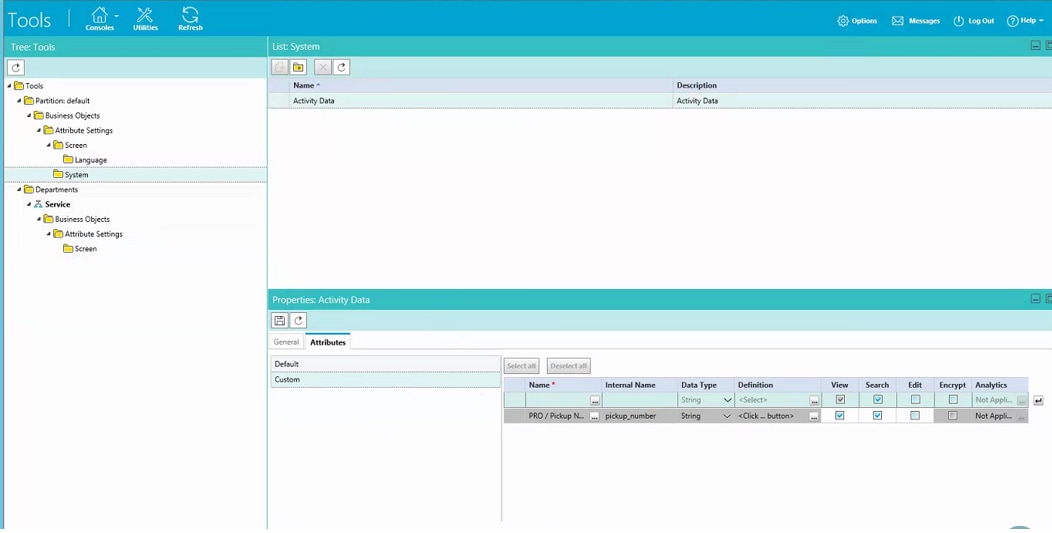
Task: Open Definition ellipsis in the new row
Action: (x=814, y=400)
